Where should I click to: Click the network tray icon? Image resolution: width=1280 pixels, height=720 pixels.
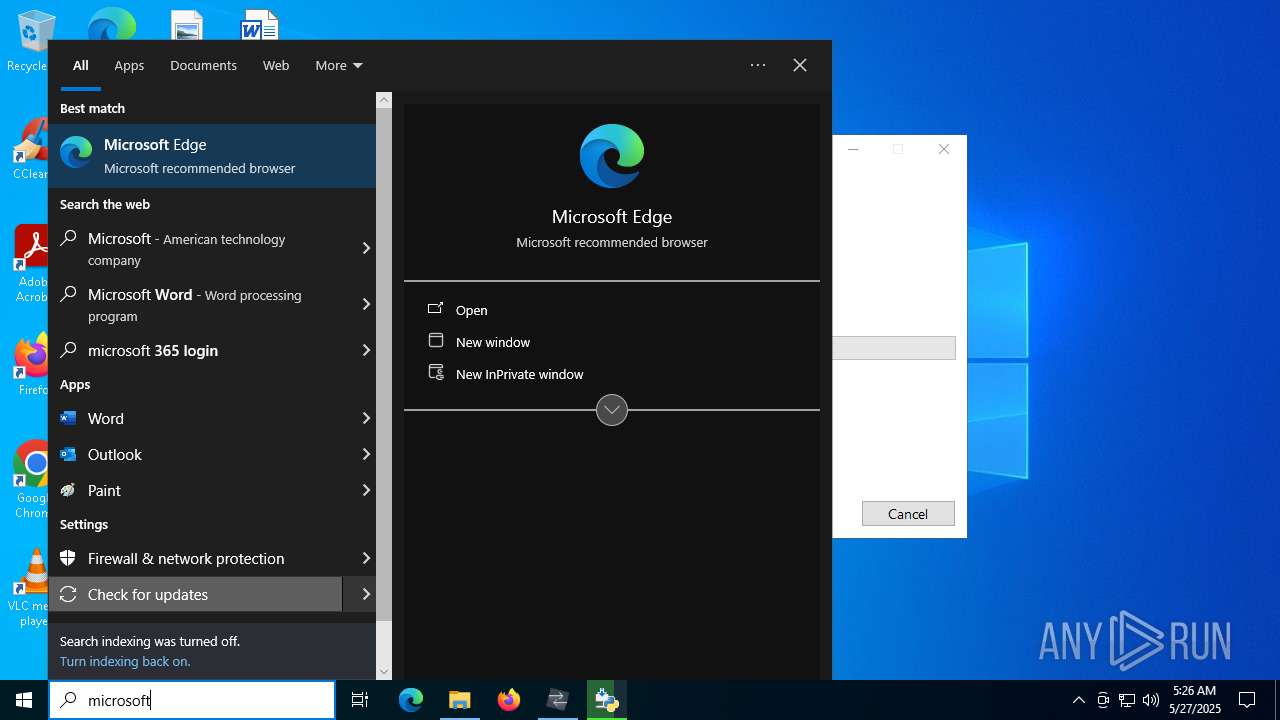1126,700
